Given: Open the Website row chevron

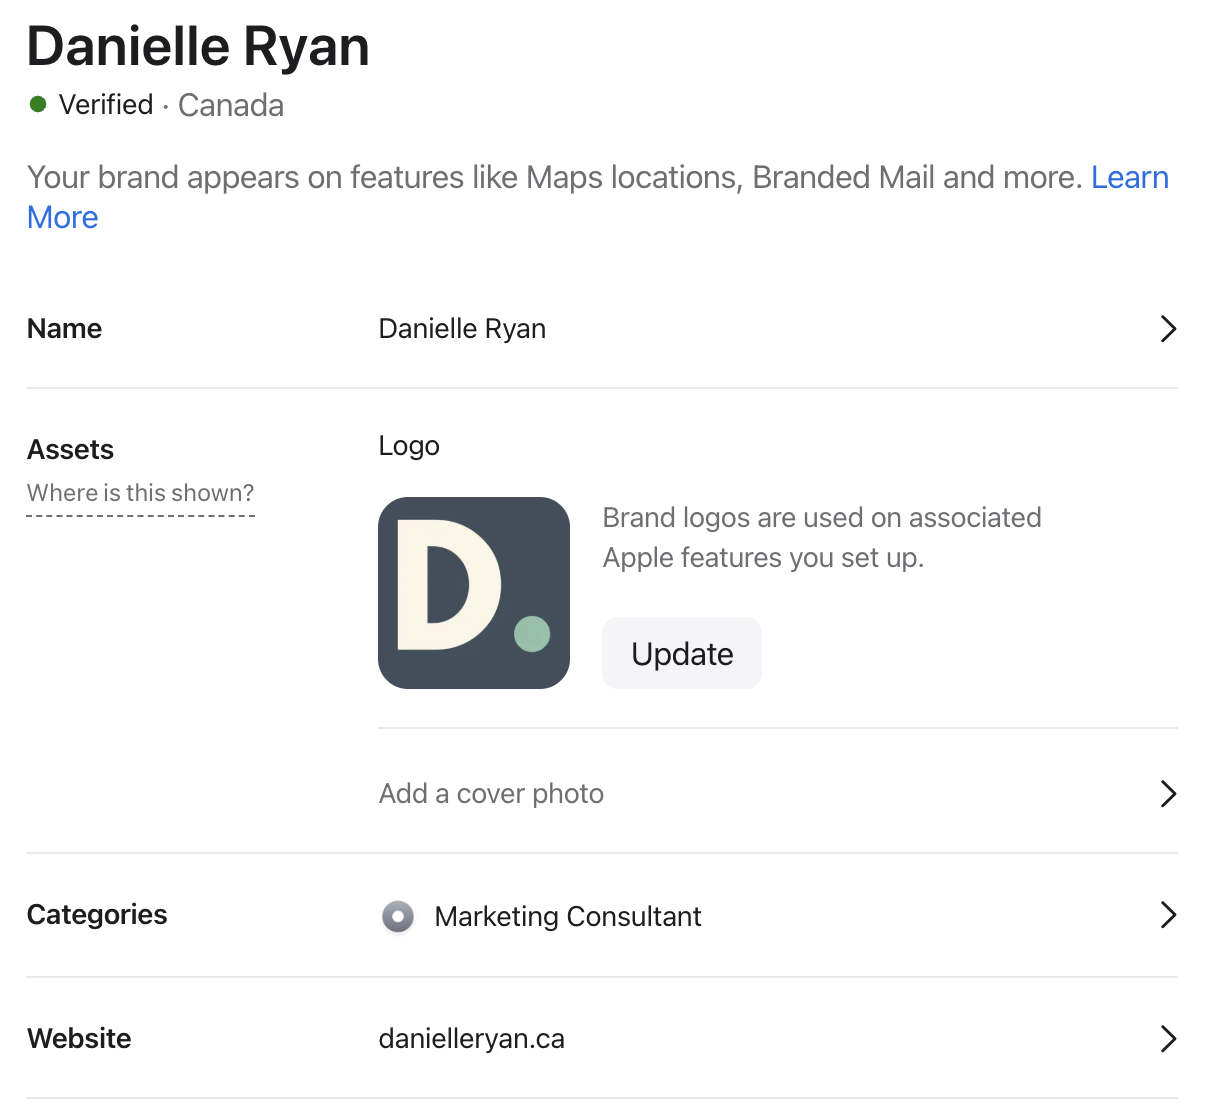Looking at the screenshot, I should tap(1167, 1039).
